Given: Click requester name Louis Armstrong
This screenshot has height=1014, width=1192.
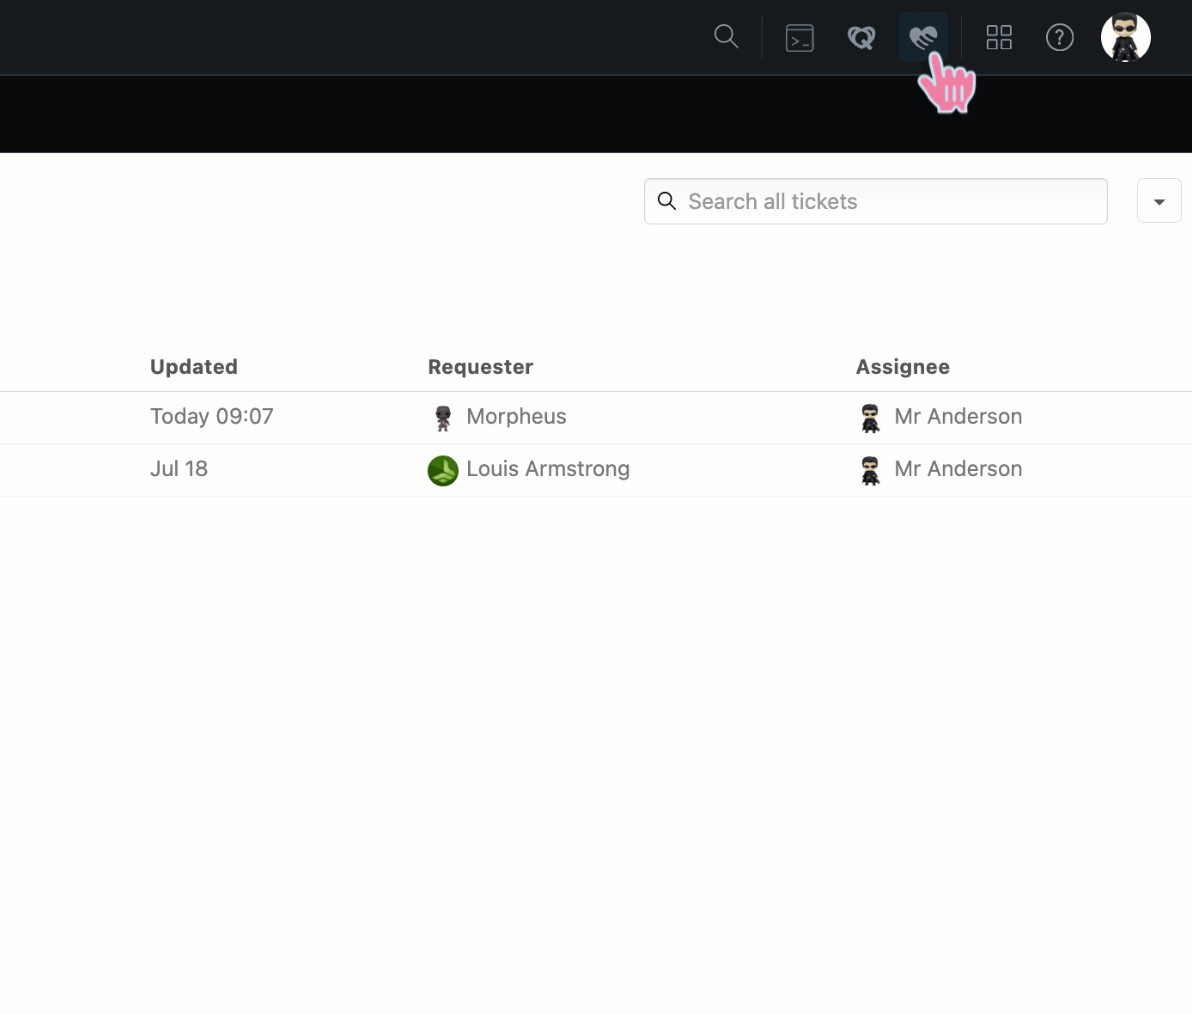Looking at the screenshot, I should click(548, 469).
